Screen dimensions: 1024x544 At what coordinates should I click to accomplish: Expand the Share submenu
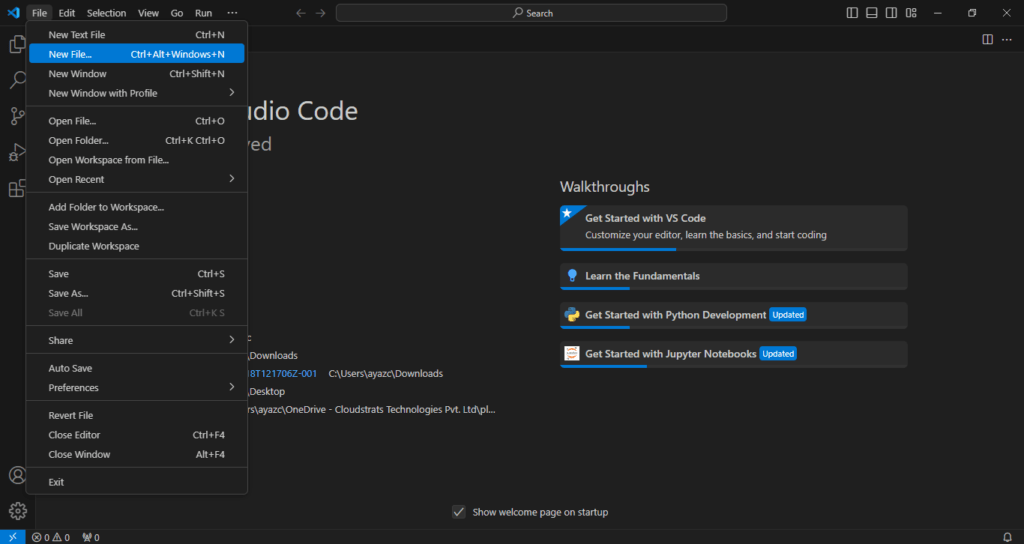[136, 340]
